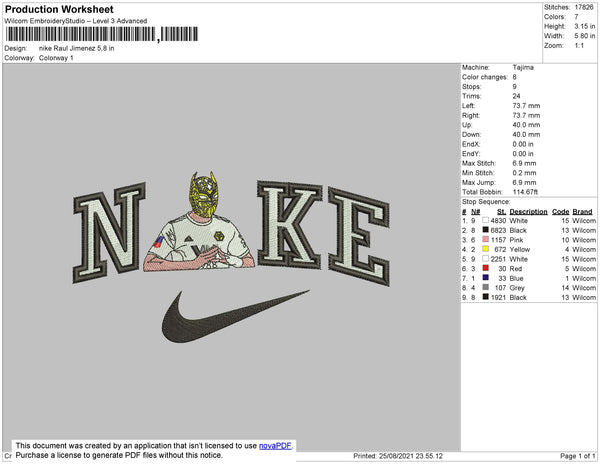Select the pink color swatch in stop sequence
Image resolution: width=600 pixels, height=464 pixels.
click(x=485, y=239)
